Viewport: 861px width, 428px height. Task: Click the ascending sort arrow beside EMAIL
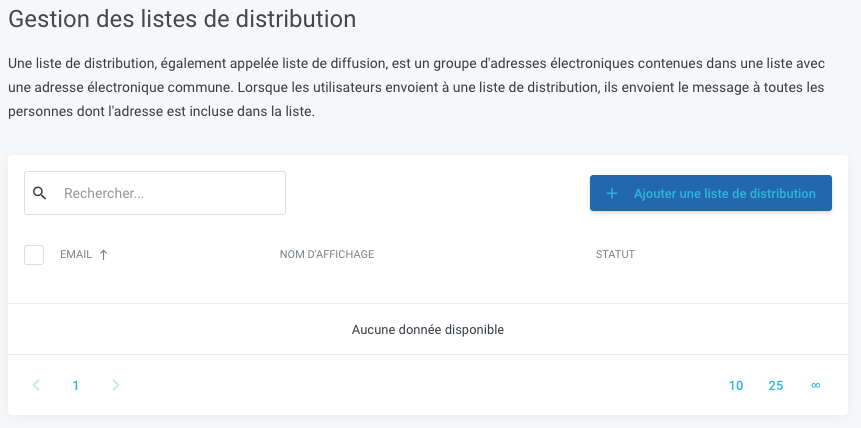(103, 254)
